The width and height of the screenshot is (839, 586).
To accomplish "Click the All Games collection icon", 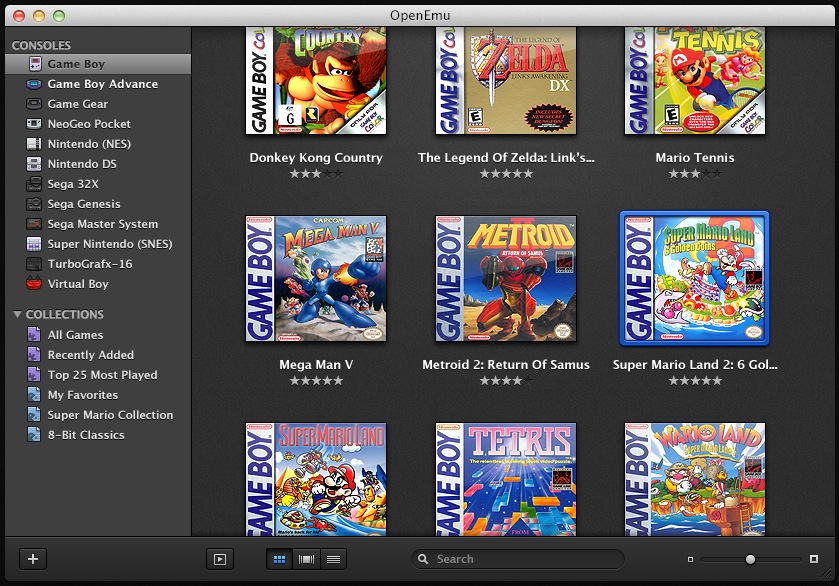I will tap(34, 334).
